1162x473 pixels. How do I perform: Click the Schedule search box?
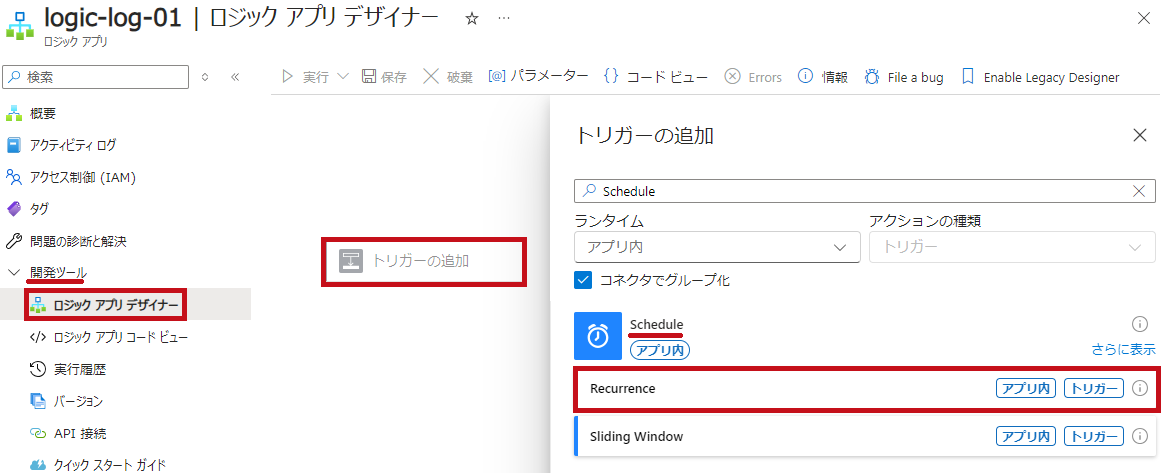point(864,191)
